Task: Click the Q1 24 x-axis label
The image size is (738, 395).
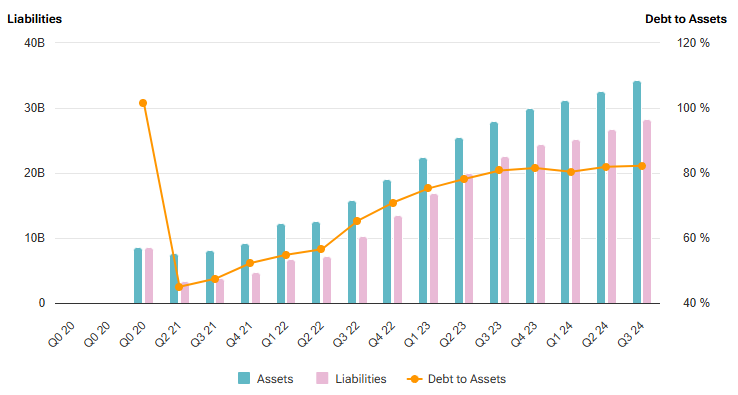Action: pyautogui.click(x=559, y=335)
